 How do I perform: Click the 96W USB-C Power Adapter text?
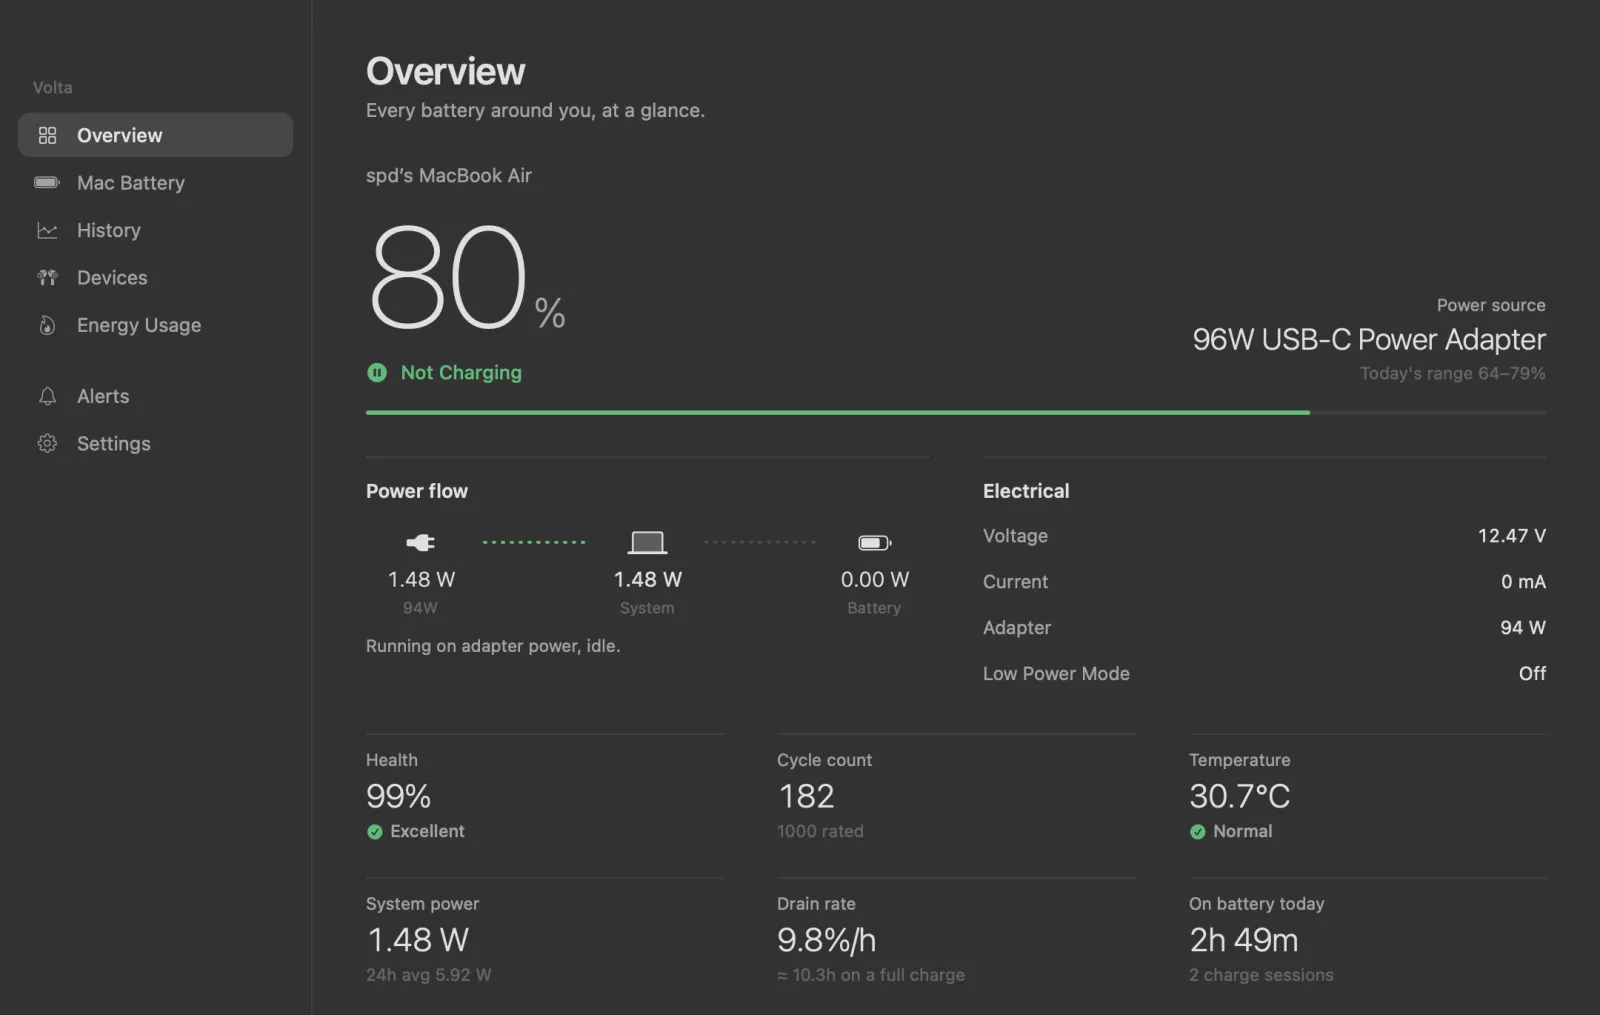(x=1369, y=340)
